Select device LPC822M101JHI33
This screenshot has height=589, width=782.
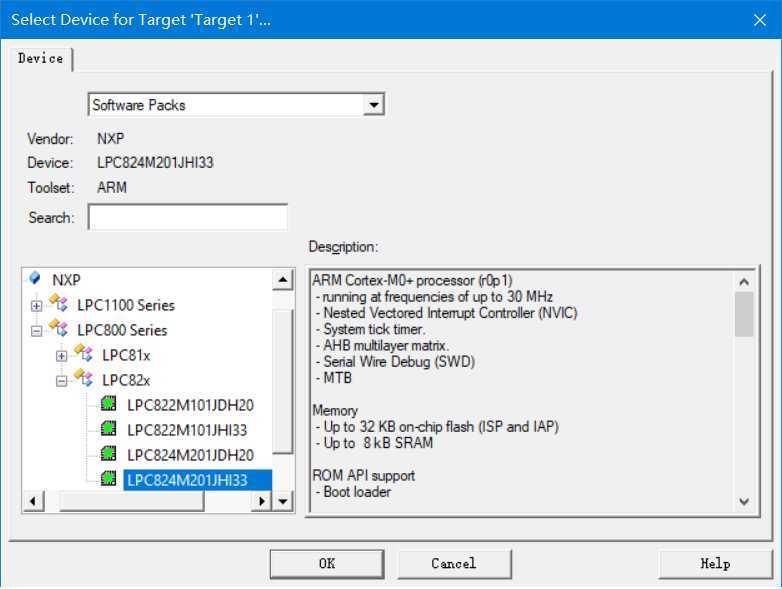click(187, 430)
